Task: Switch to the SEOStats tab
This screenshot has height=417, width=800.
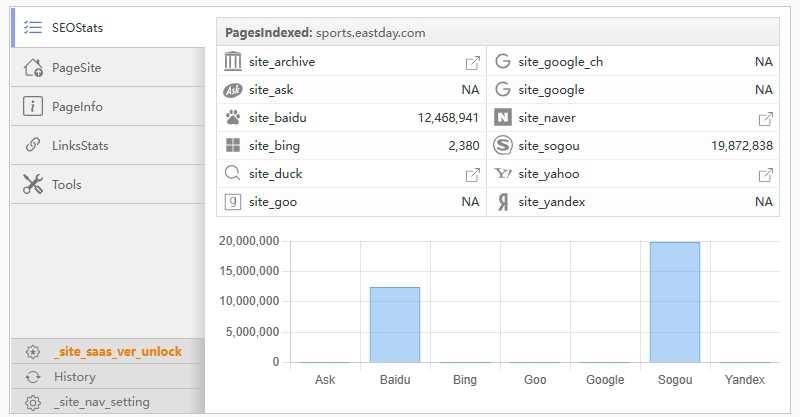Action: (x=108, y=28)
